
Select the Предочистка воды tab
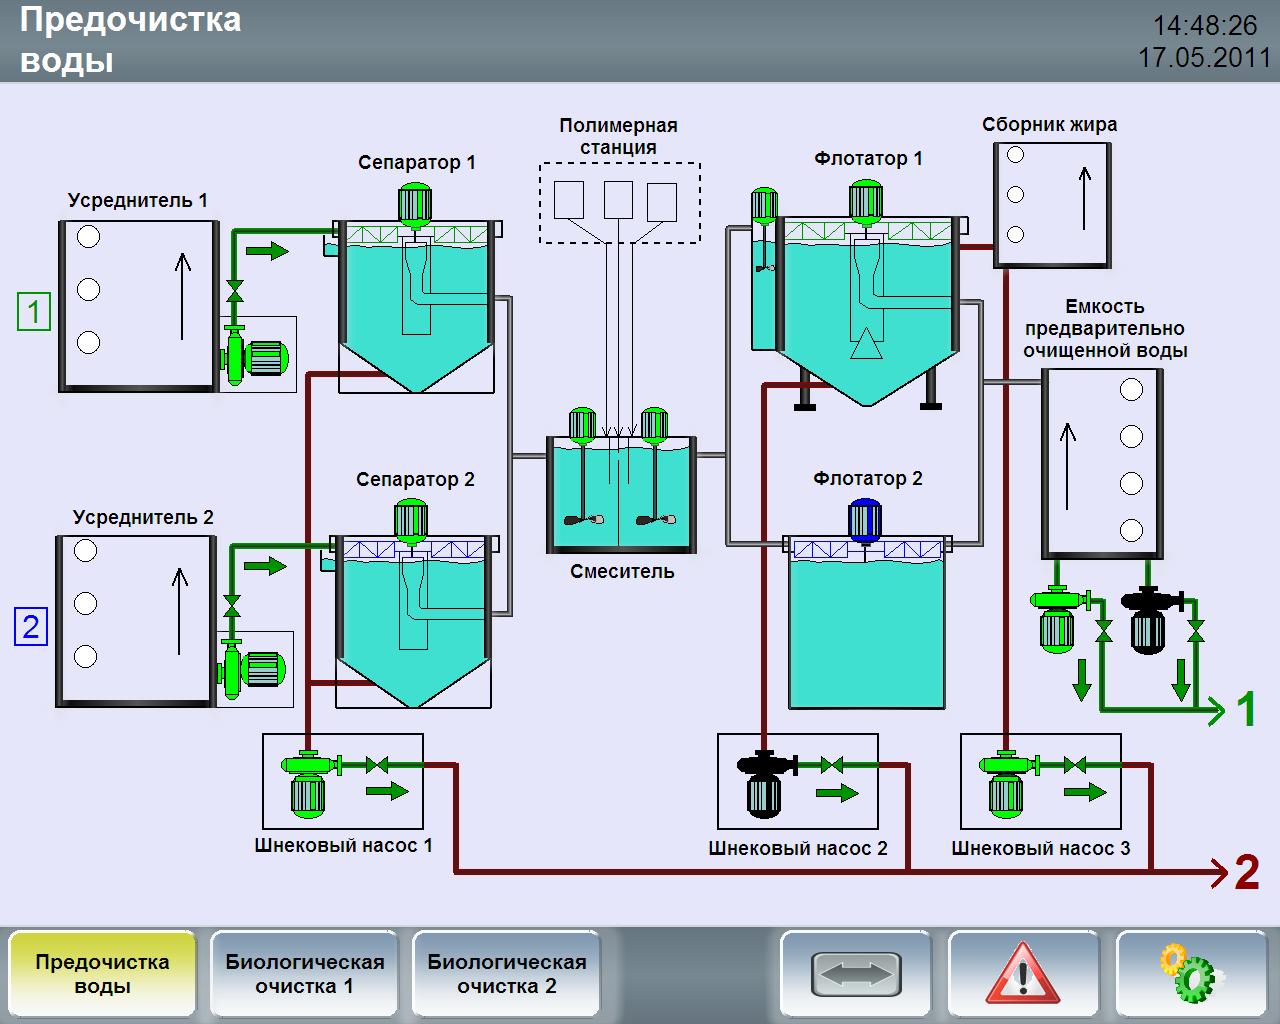[x=102, y=973]
